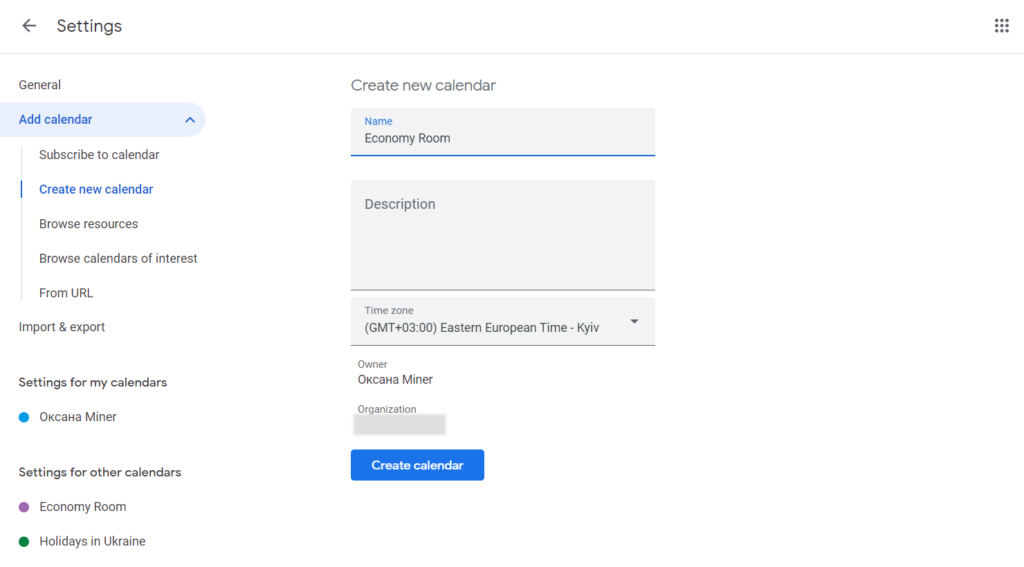Open Import & export settings
The image size is (1024, 567).
[61, 327]
